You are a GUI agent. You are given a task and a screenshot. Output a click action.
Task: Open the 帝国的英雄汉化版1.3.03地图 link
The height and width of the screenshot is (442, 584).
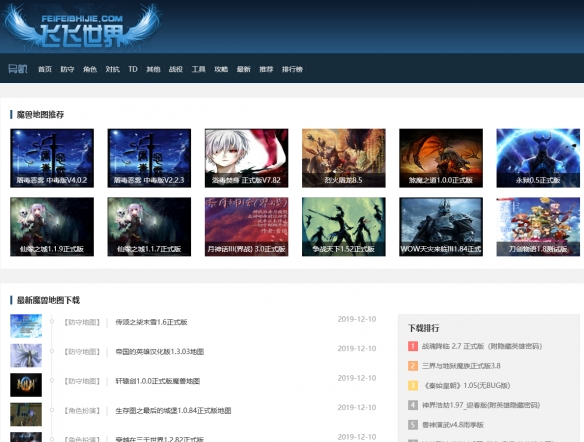(159, 352)
